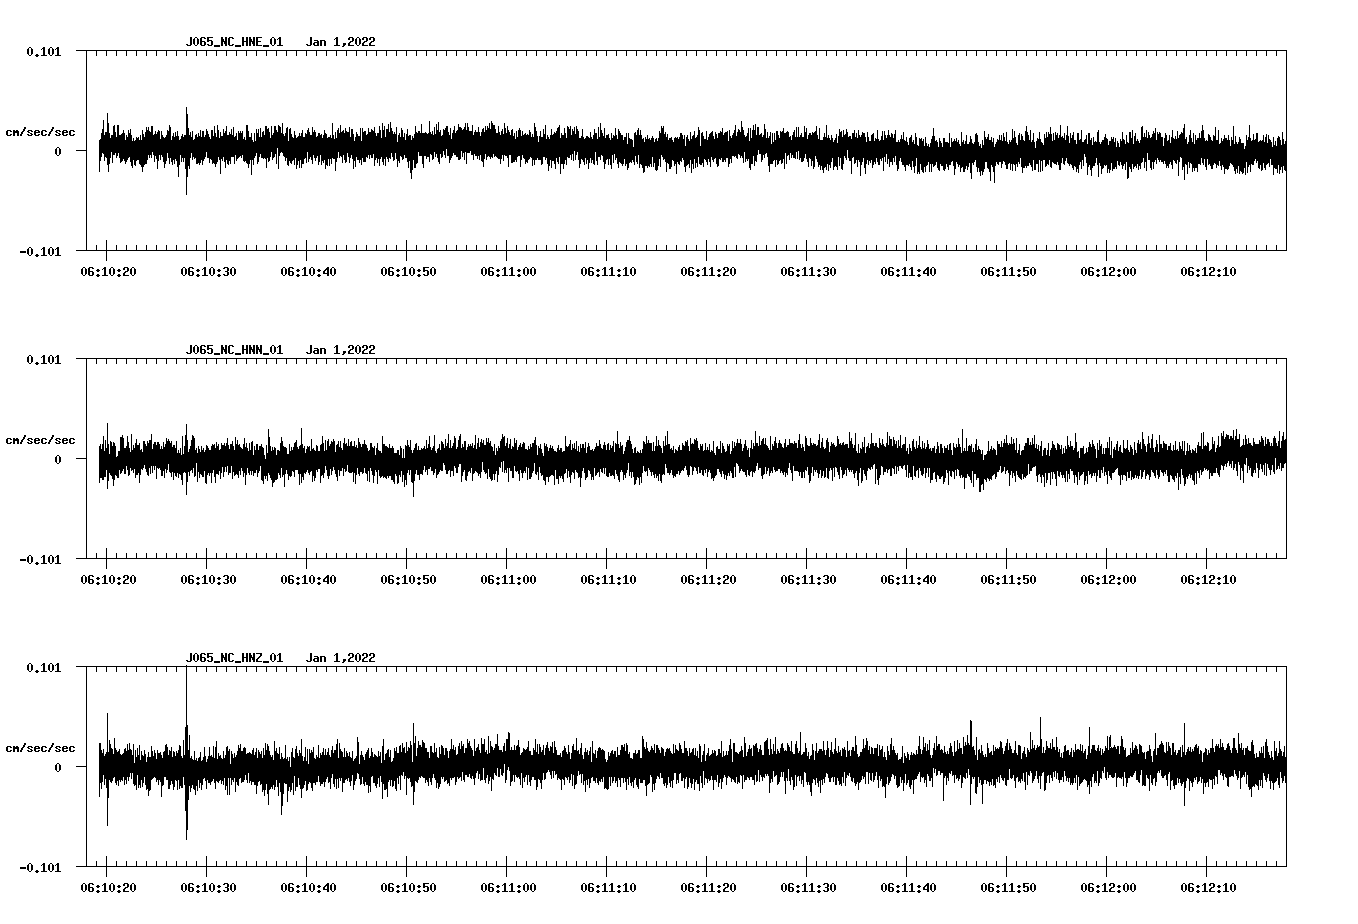The width and height of the screenshot is (1358, 924).
Task: Click the 06:10:30 time label under the HNE plot
Action: click(208, 272)
